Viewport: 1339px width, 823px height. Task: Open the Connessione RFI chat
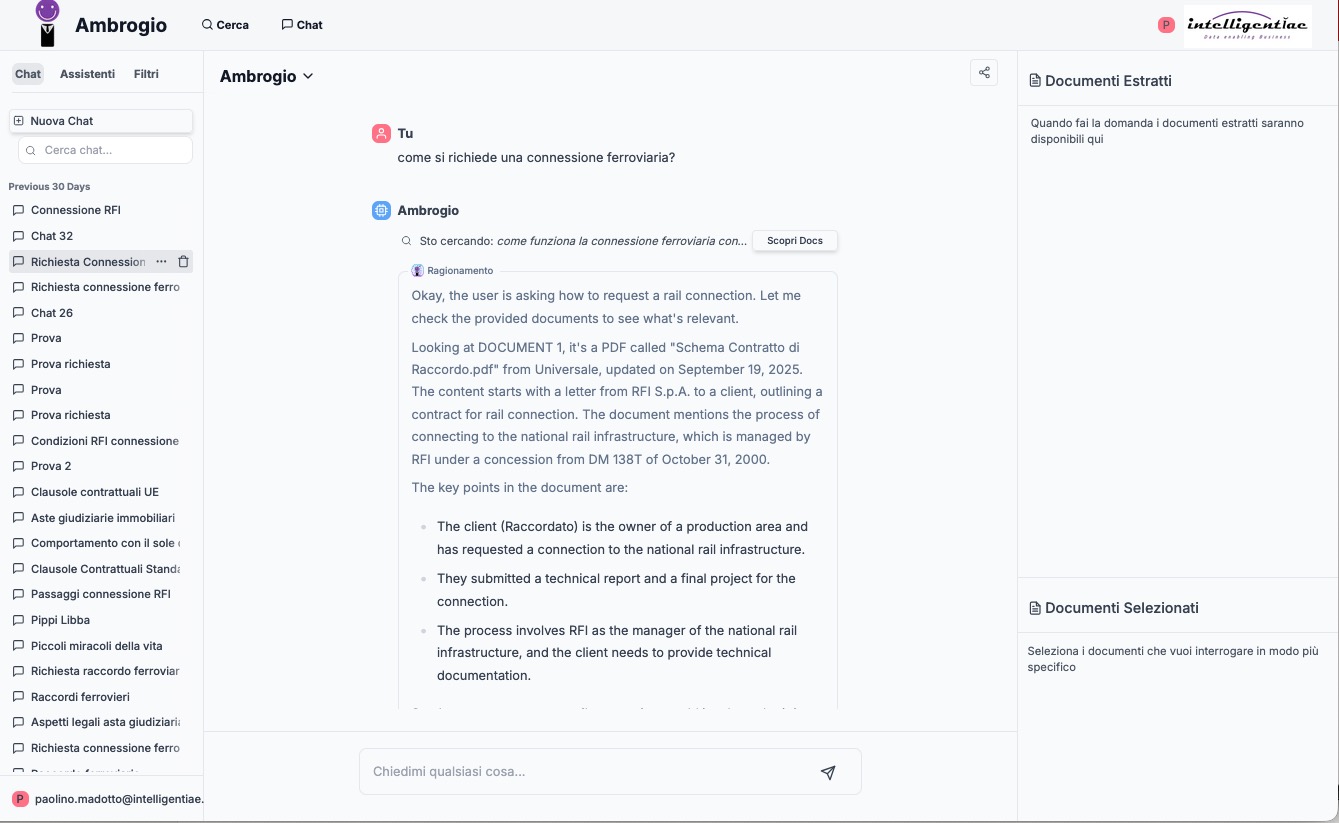click(x=76, y=210)
